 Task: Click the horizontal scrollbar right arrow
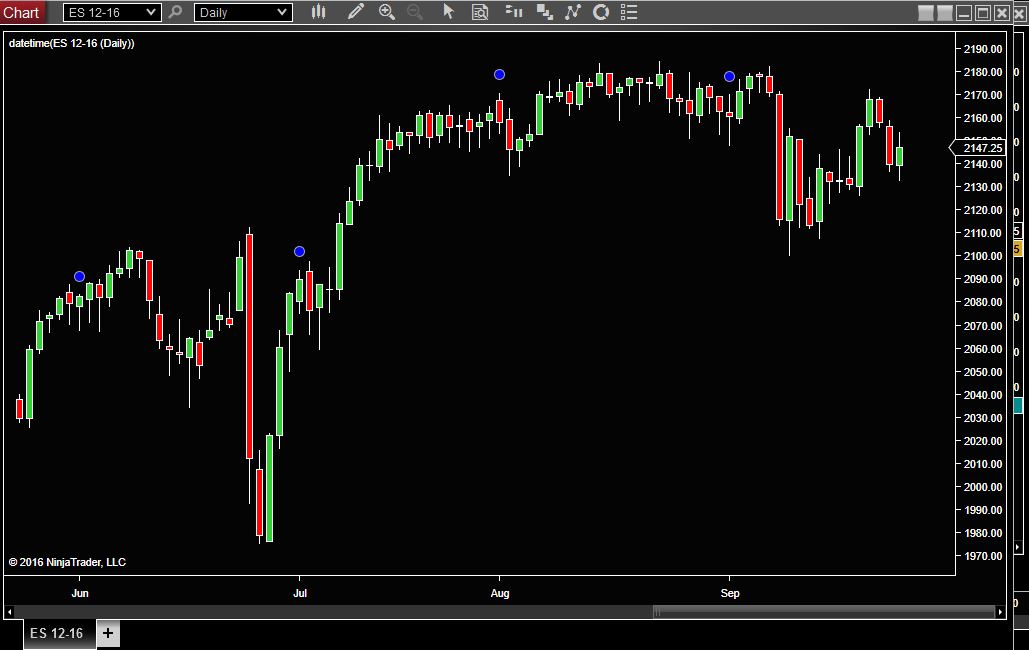(1000, 612)
